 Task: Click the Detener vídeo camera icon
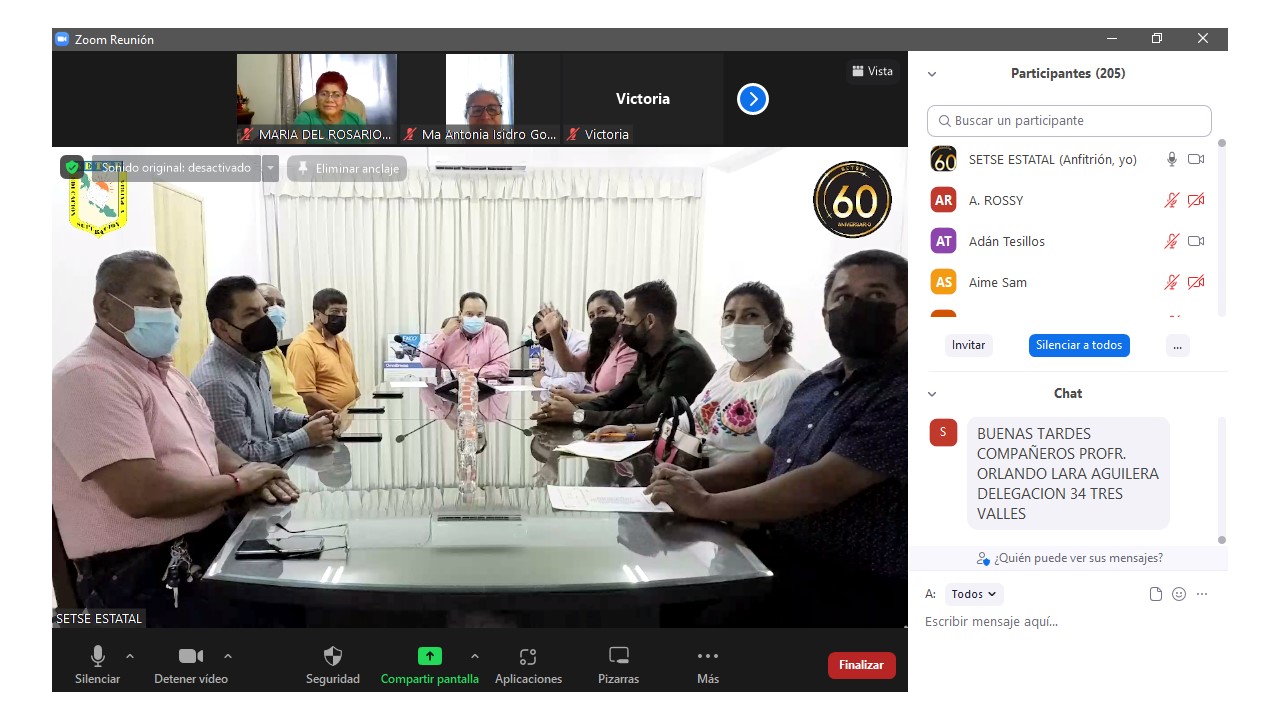click(x=190, y=656)
